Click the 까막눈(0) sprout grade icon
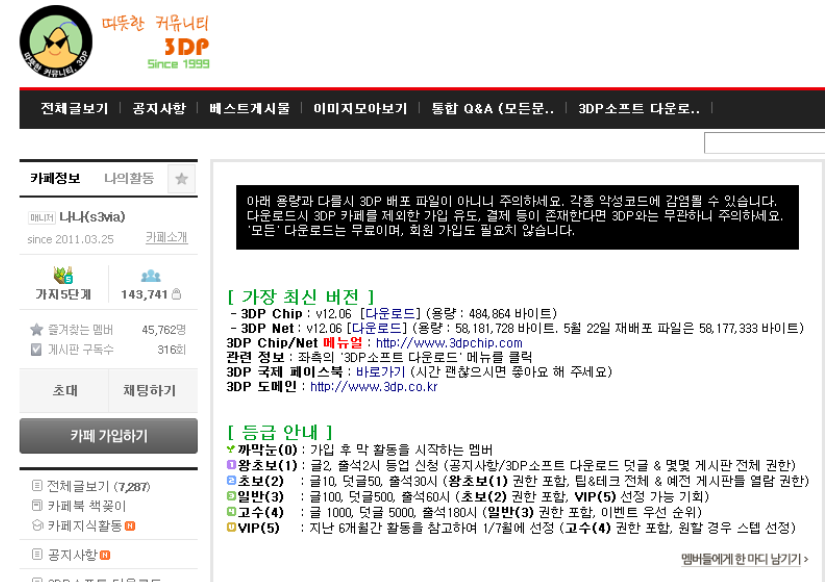Viewport: 825px width, 582px height. pyautogui.click(x=230, y=449)
